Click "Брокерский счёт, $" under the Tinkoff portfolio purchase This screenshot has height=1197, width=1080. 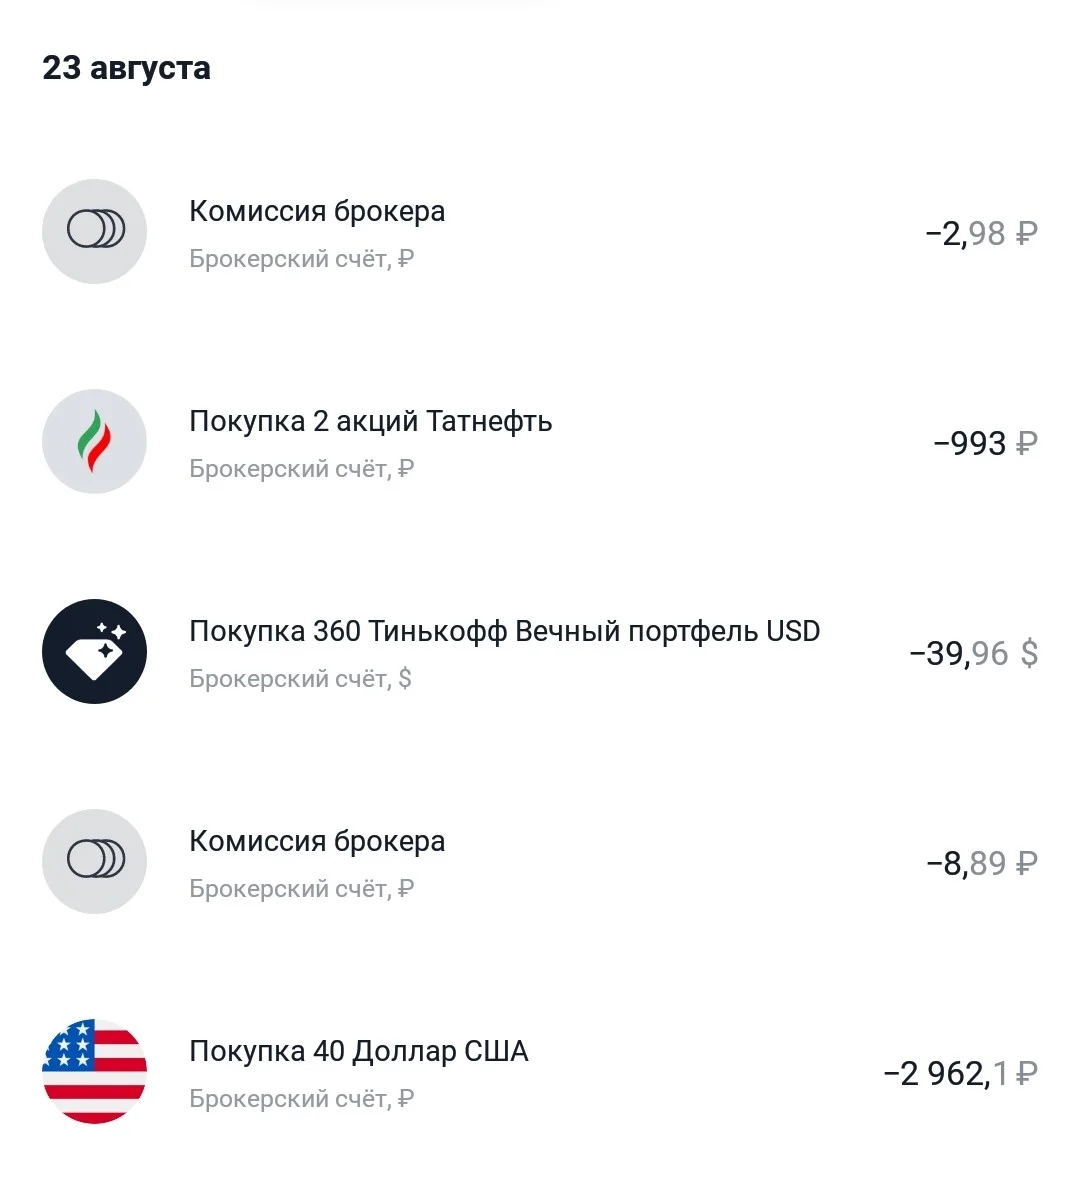coord(301,678)
